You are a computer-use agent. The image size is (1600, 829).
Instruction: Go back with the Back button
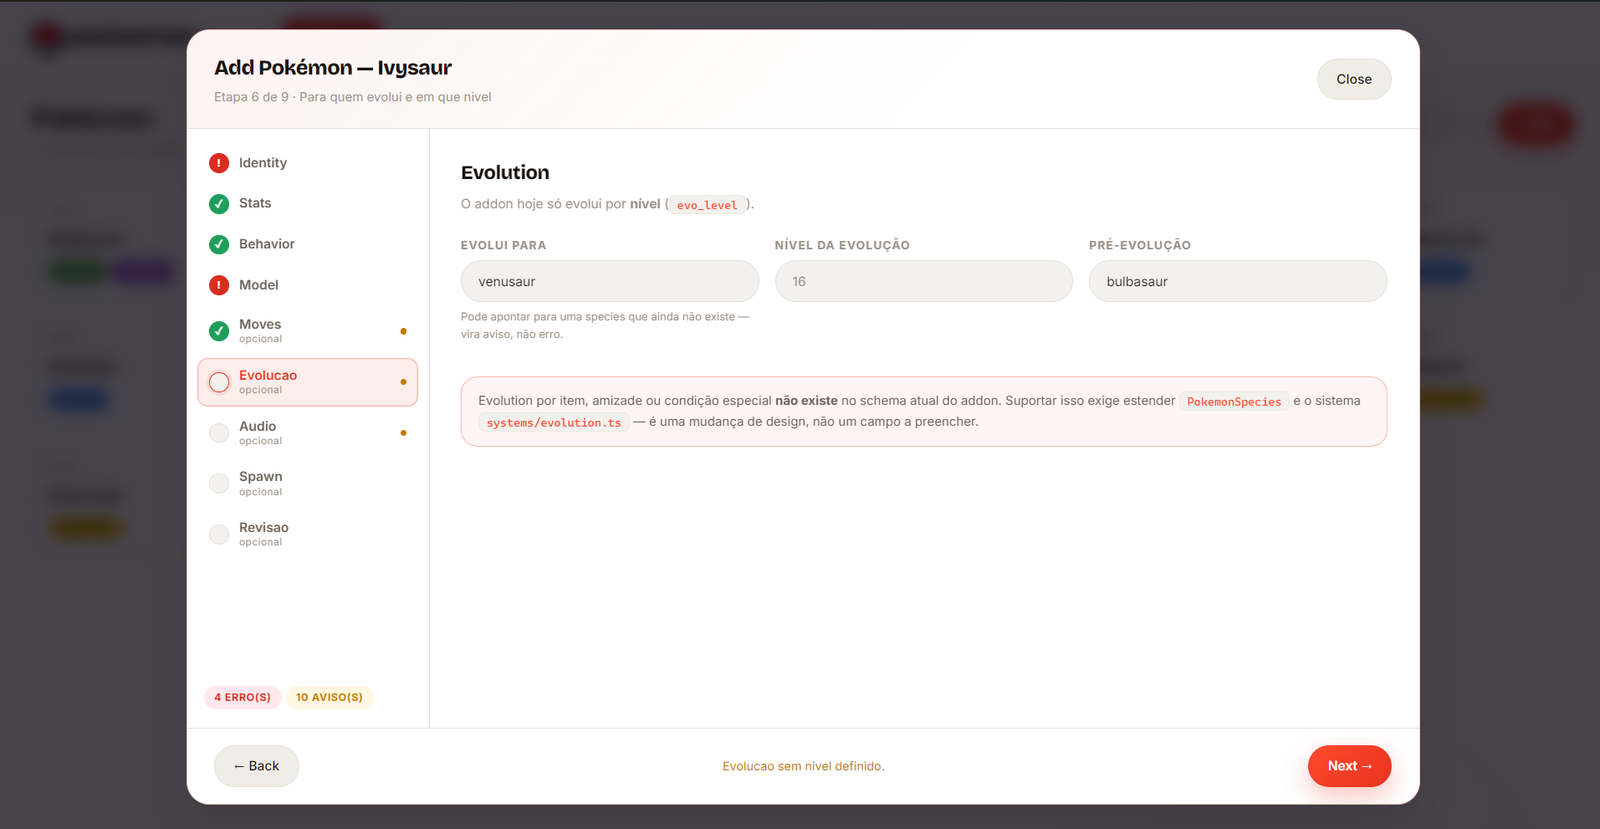pos(256,766)
